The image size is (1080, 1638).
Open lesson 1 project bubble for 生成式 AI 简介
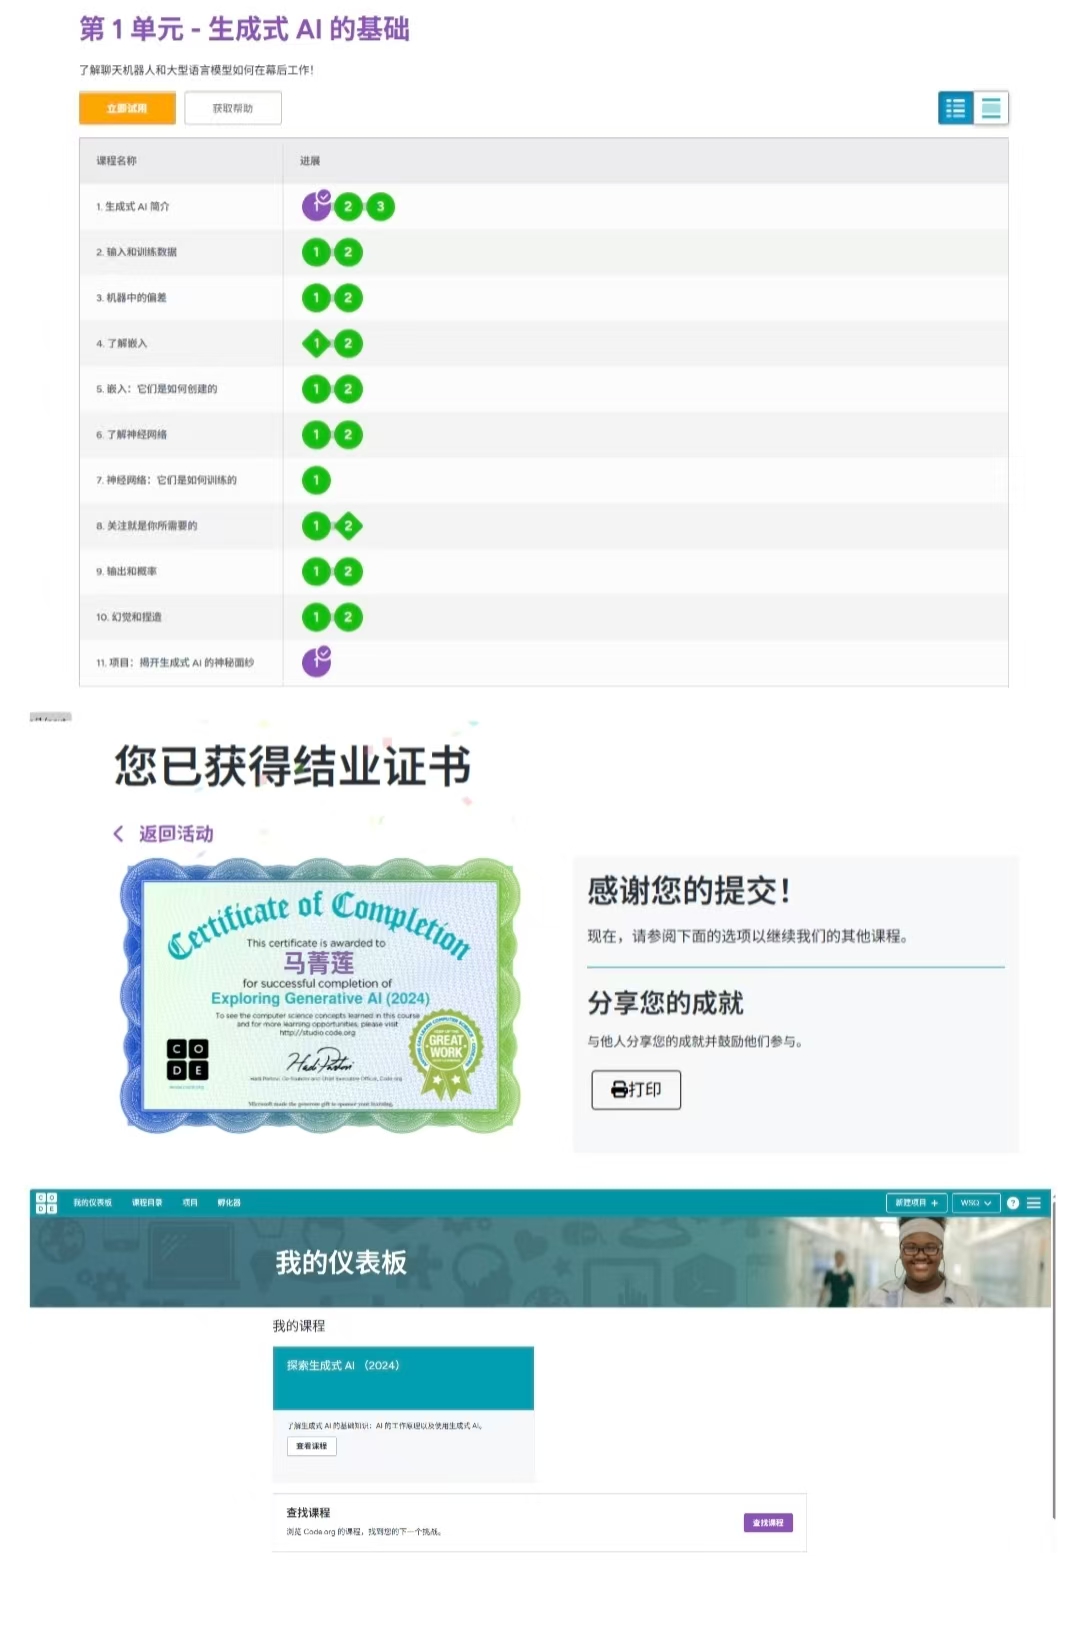317,205
